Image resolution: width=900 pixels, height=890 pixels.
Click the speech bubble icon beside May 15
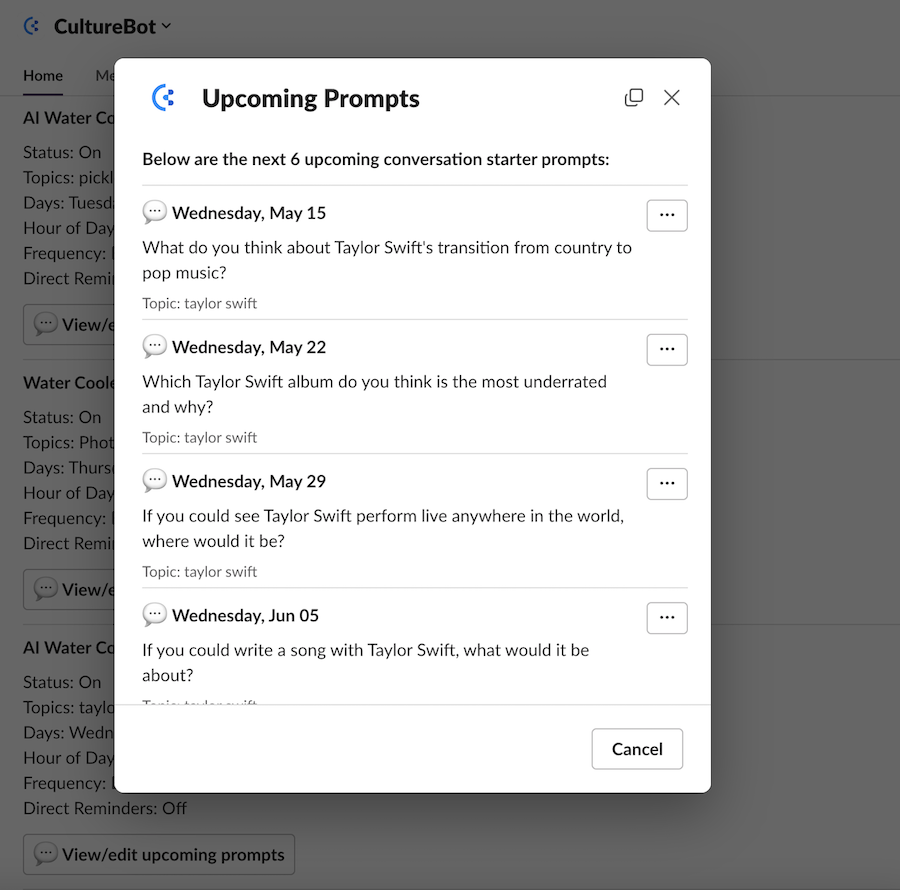click(154, 212)
